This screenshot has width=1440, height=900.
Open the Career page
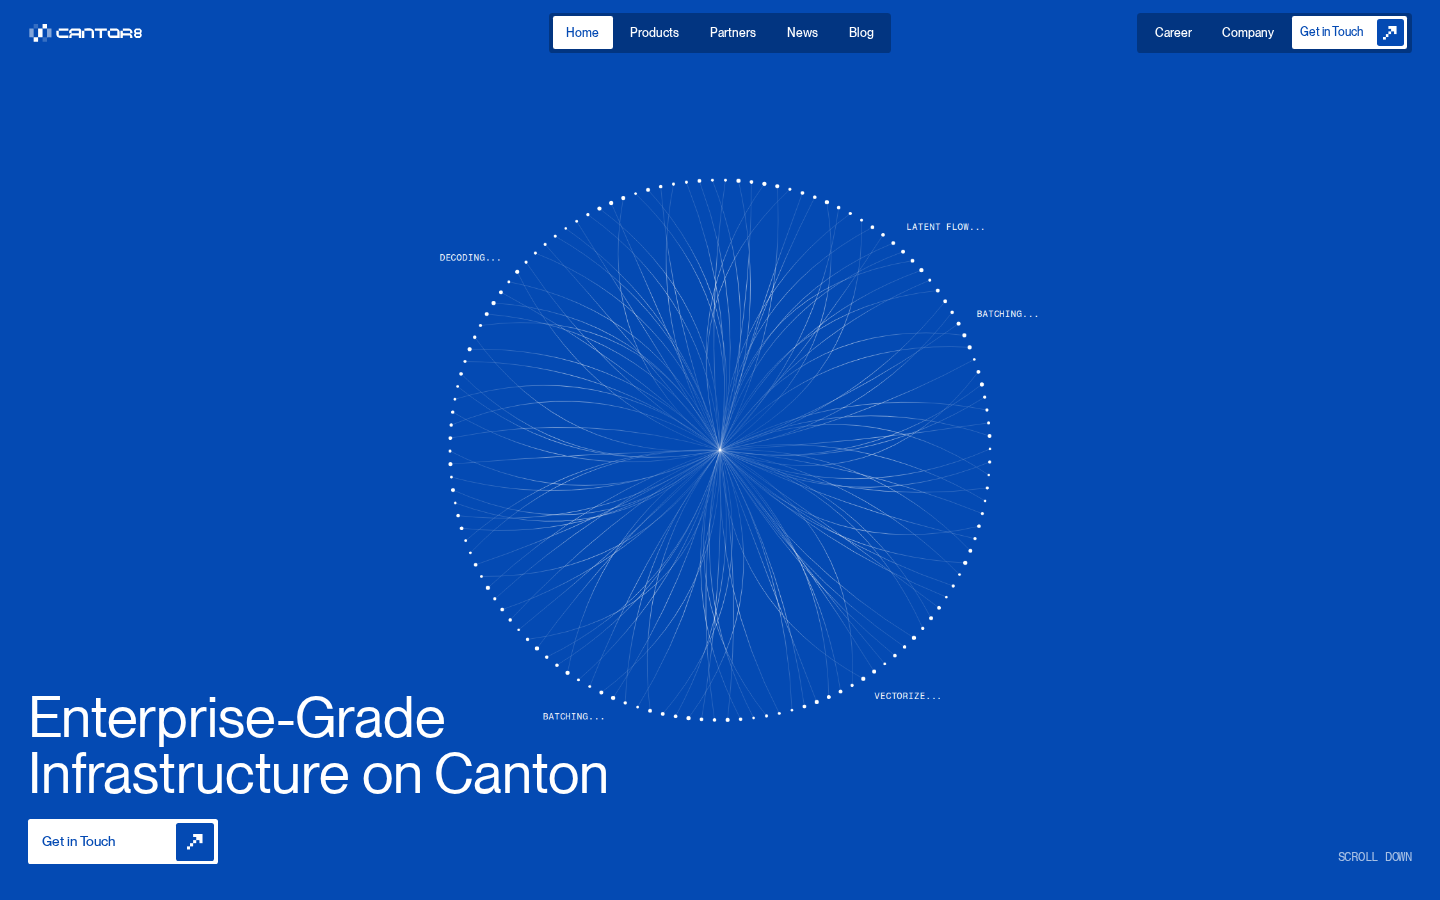pos(1173,32)
